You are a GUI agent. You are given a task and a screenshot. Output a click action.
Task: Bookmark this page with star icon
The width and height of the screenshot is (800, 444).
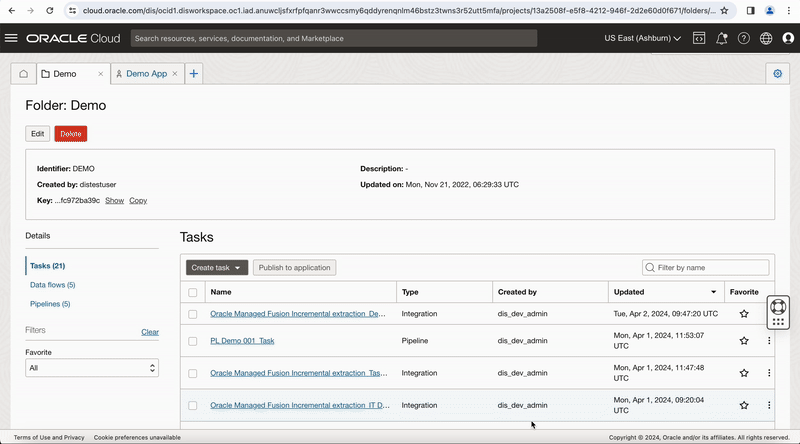coord(724,10)
